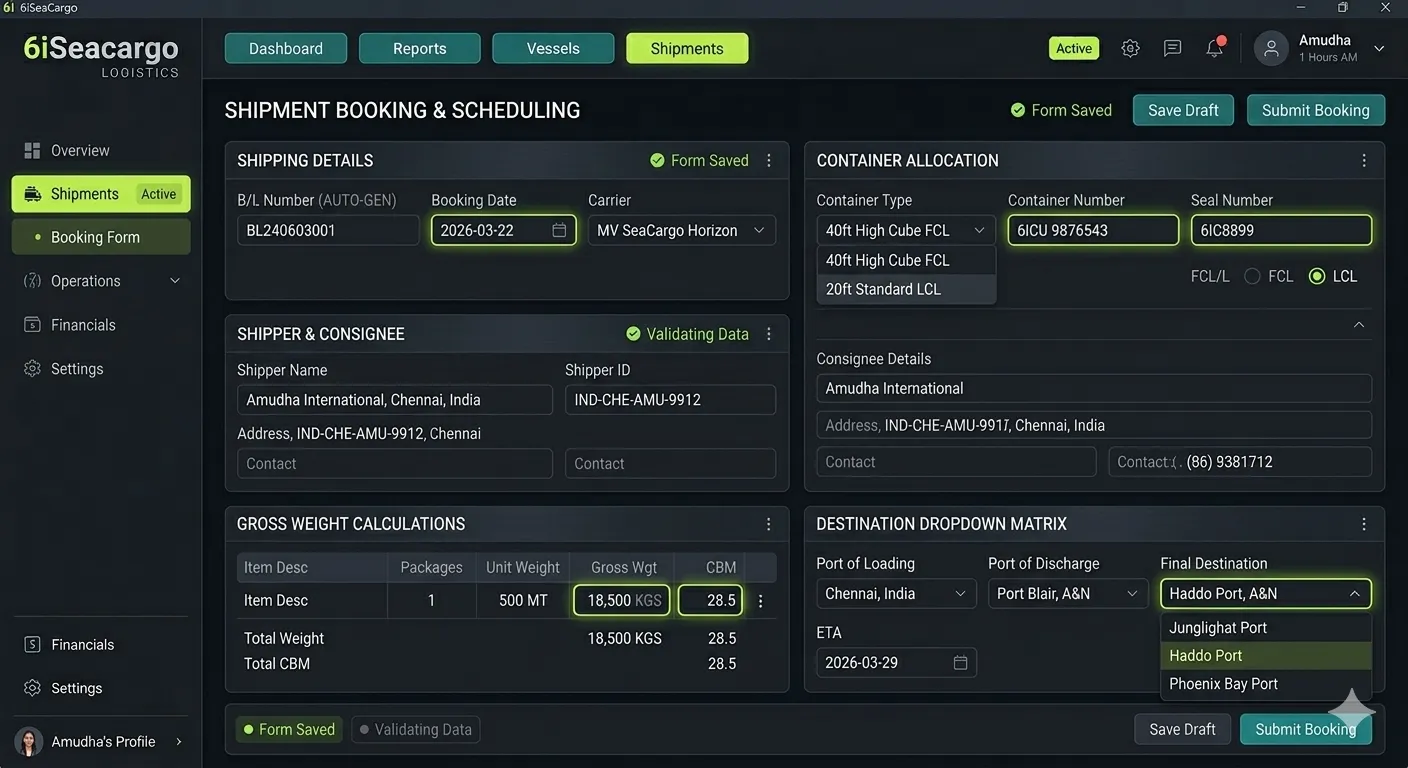Toggle the Validating Data chip at bottom
This screenshot has width=1408, height=768.
click(415, 730)
